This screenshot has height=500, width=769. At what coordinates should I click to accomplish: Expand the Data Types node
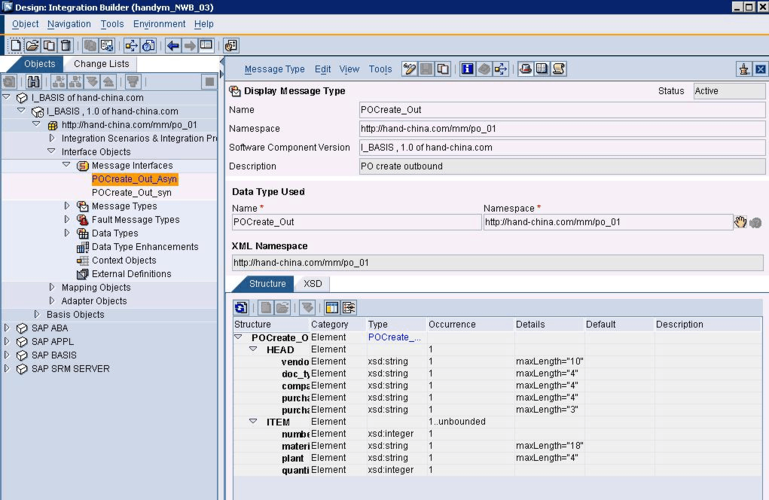(67, 233)
